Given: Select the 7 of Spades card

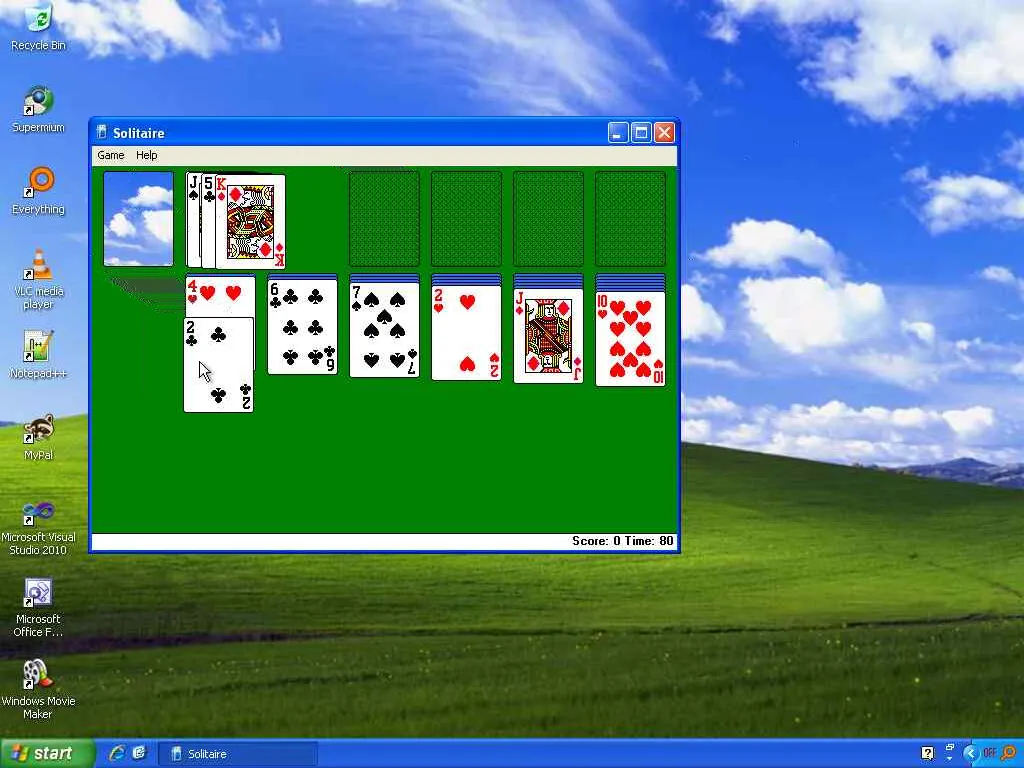Looking at the screenshot, I should click(x=385, y=330).
